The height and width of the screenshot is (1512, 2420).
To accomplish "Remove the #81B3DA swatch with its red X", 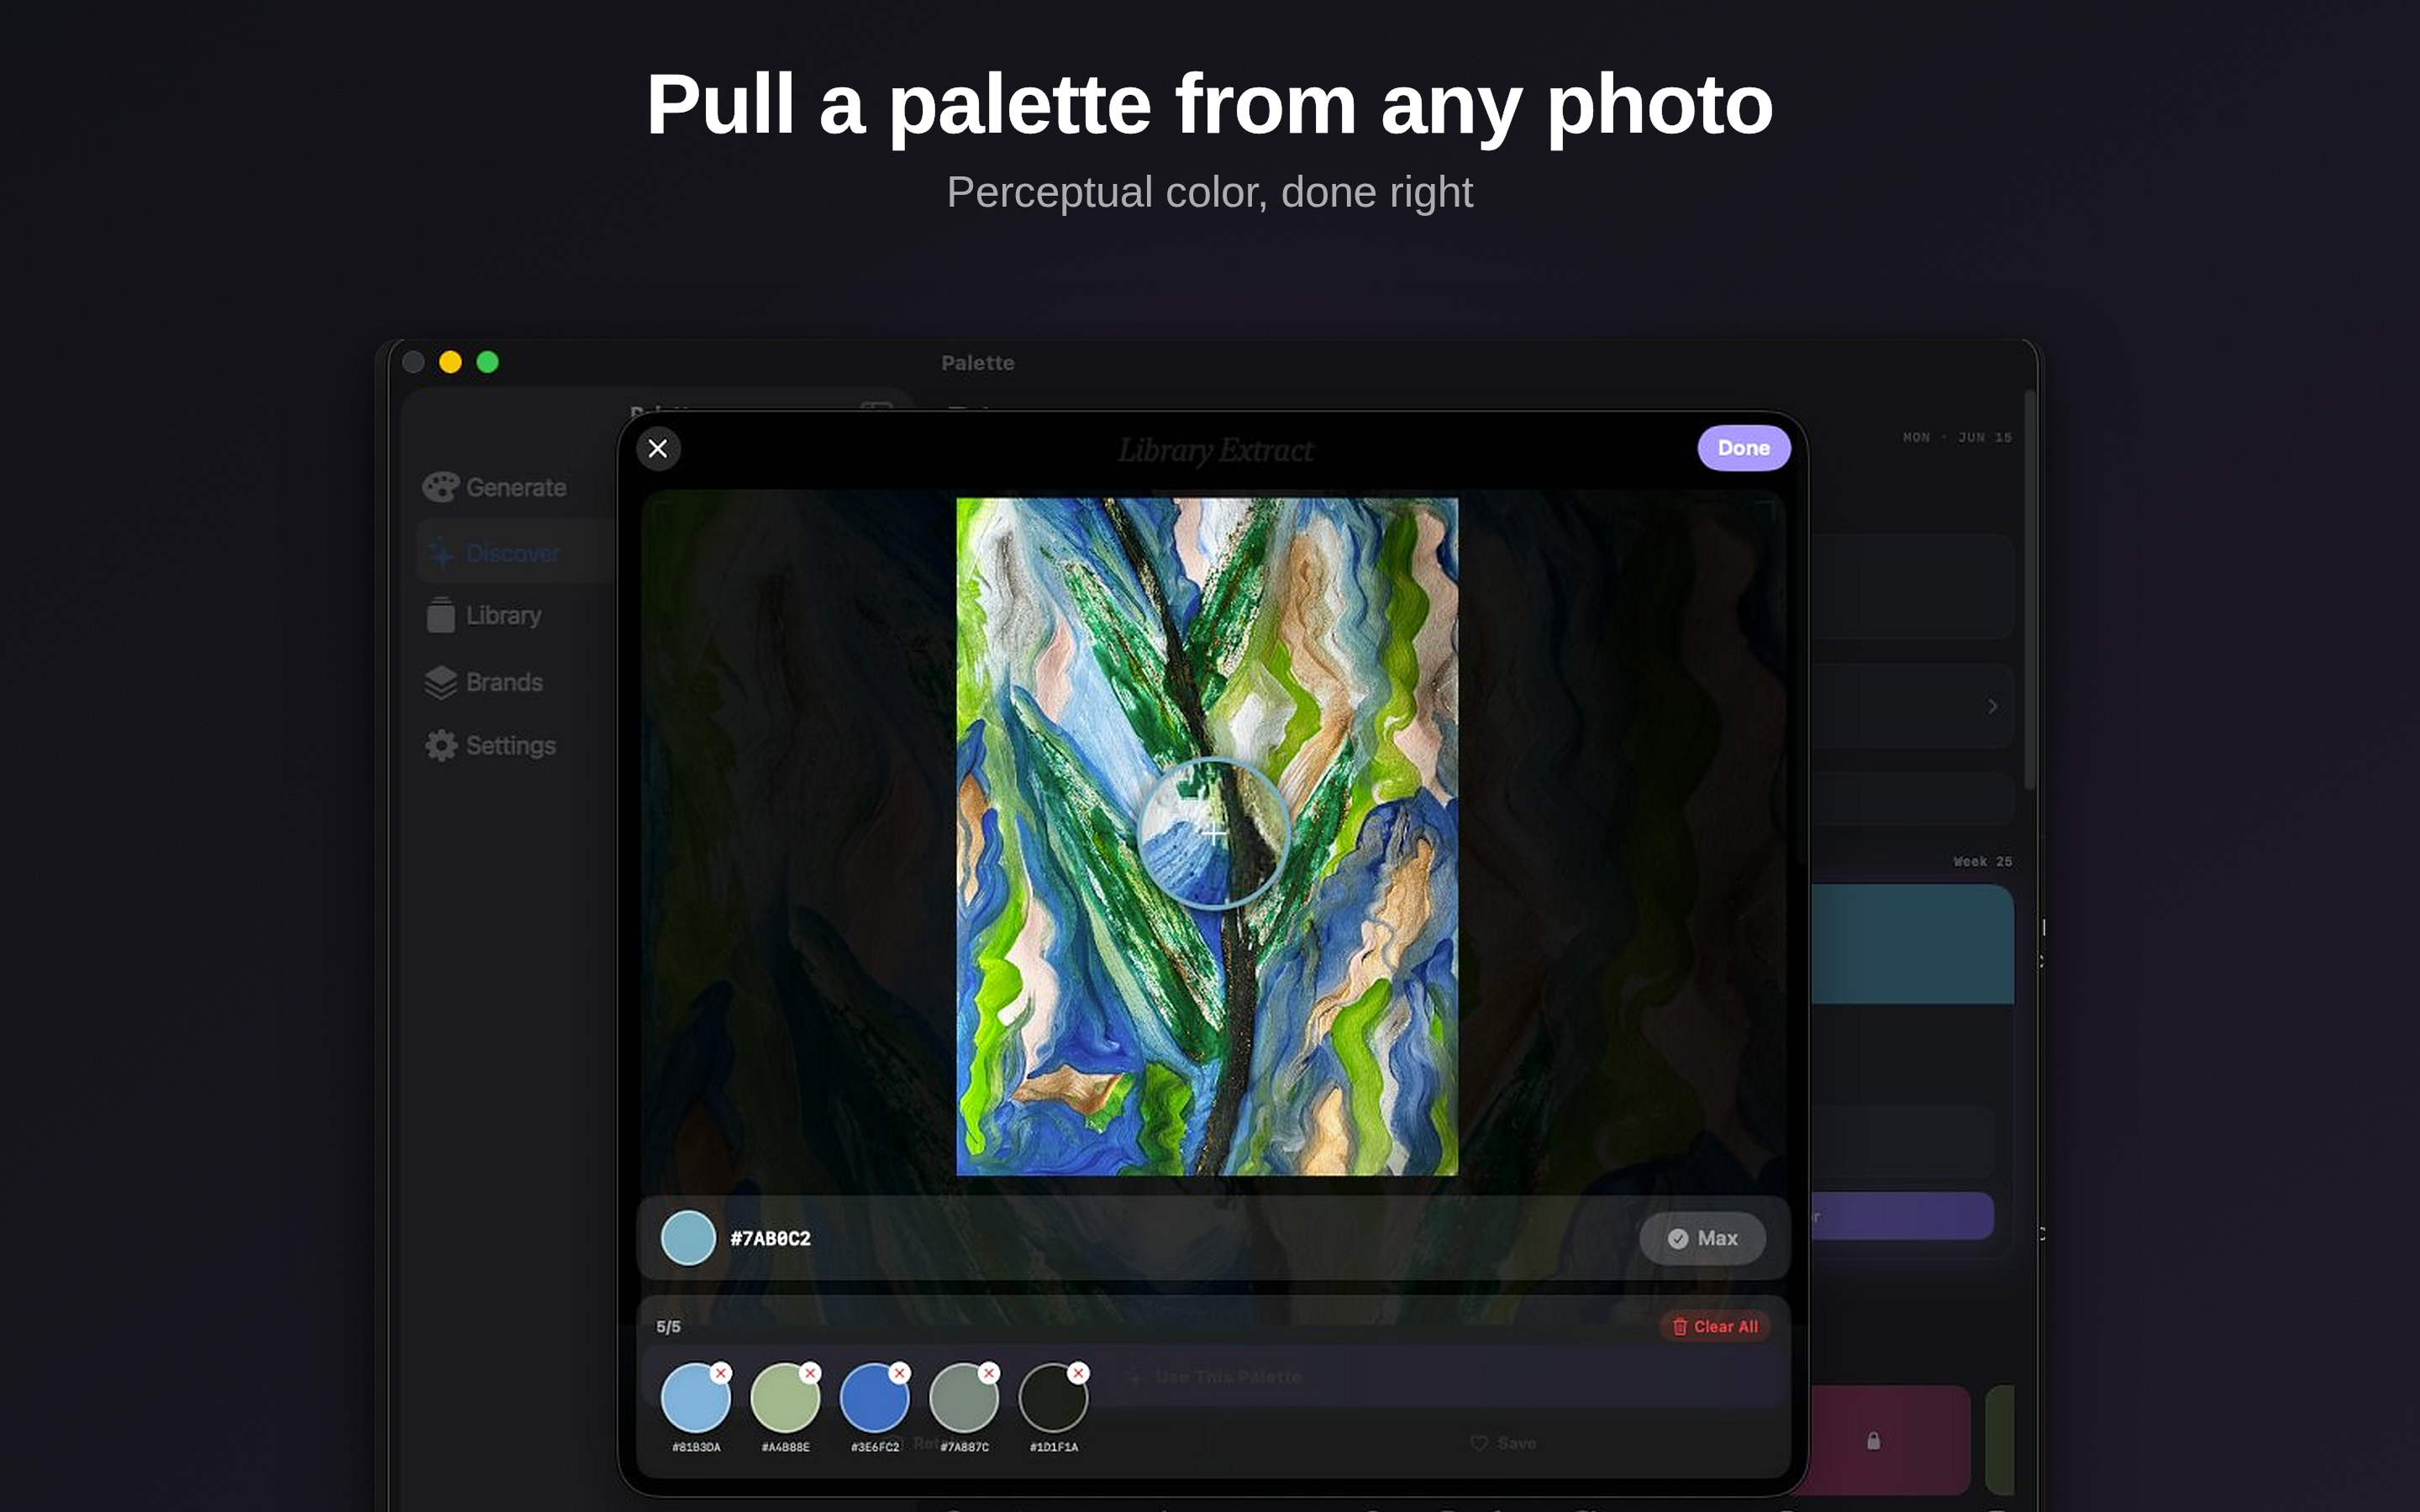I will point(721,1373).
